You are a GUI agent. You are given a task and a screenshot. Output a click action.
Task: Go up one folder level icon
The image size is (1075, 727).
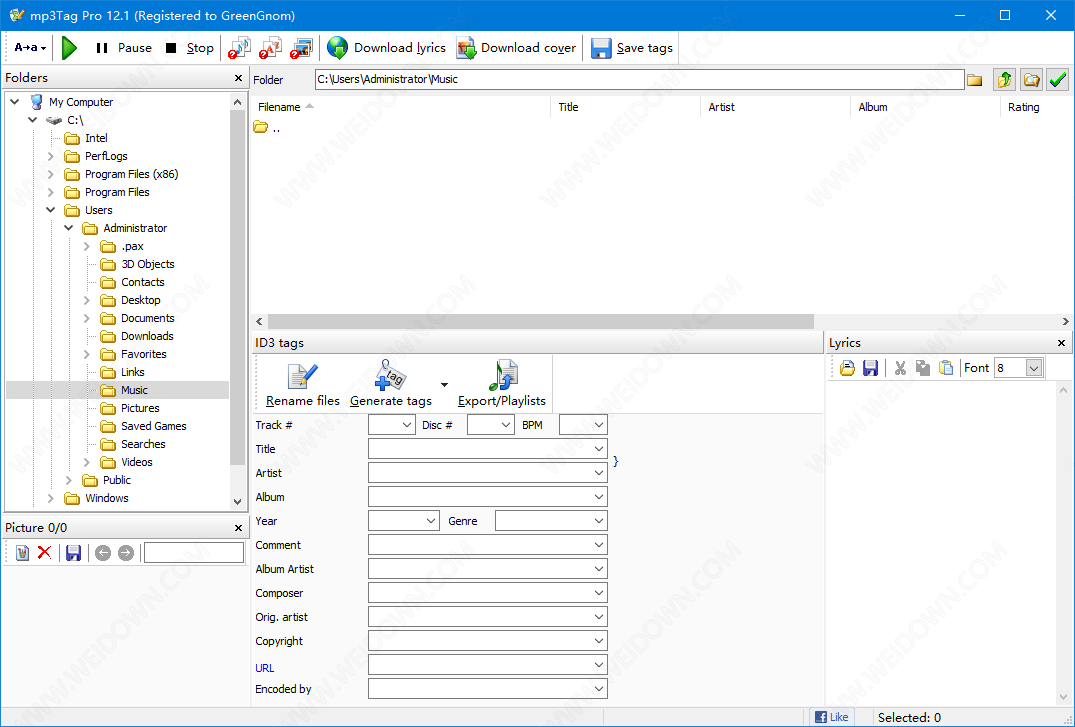click(1004, 80)
